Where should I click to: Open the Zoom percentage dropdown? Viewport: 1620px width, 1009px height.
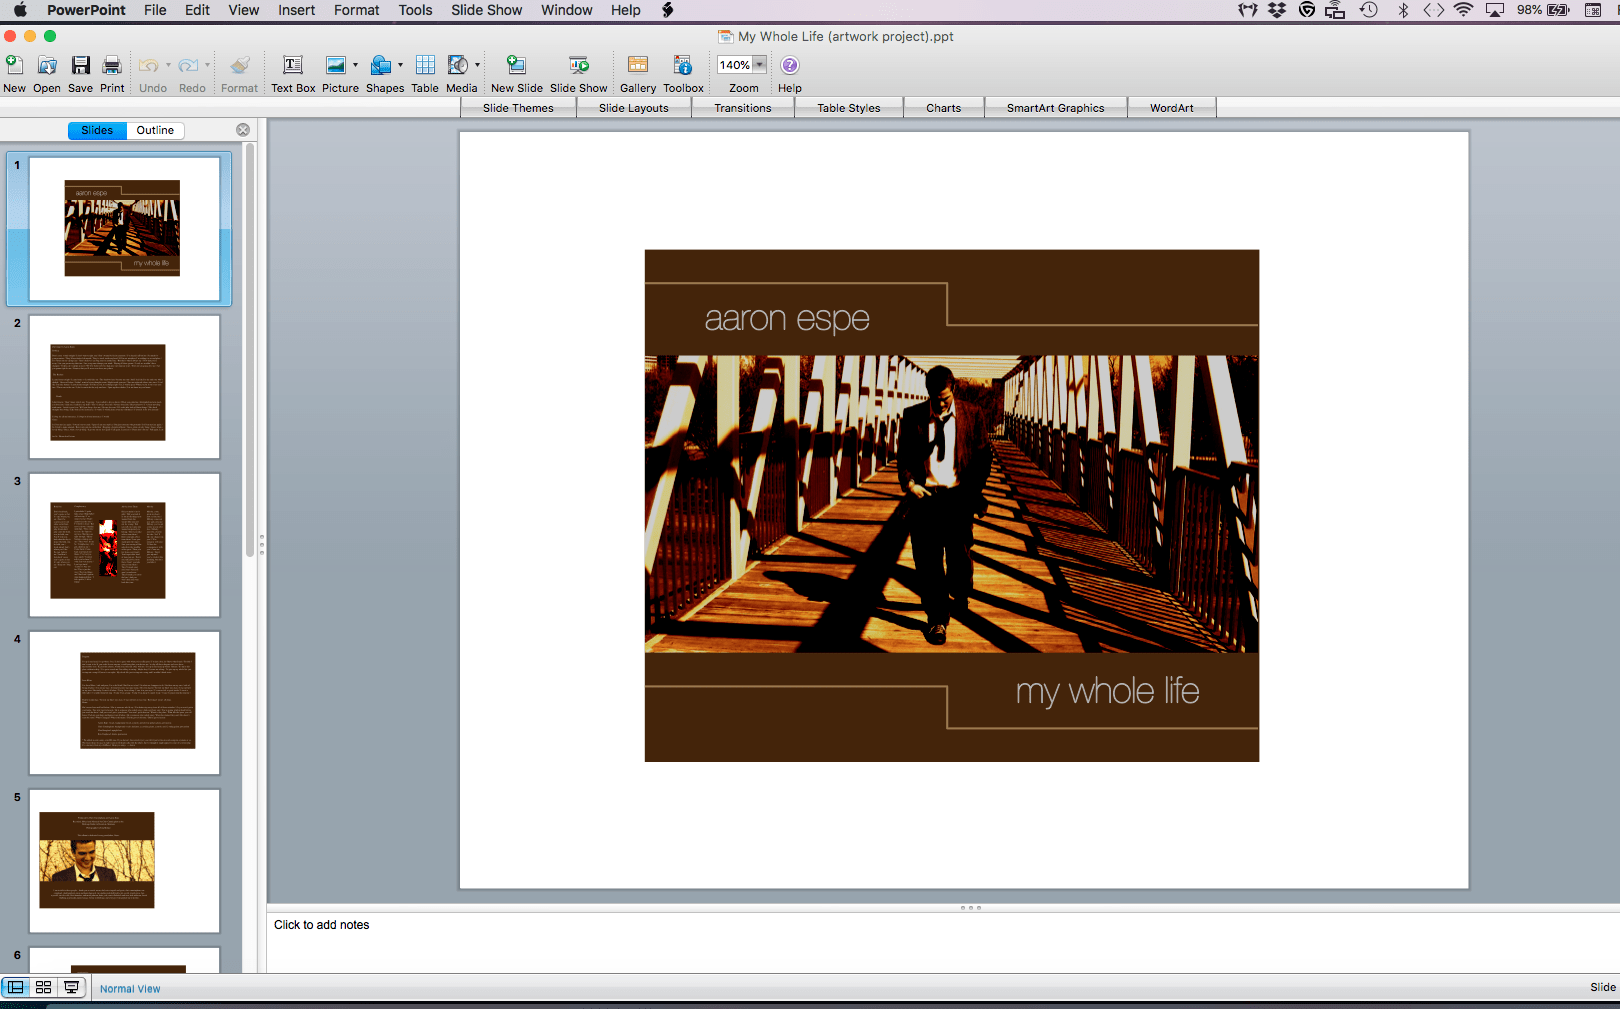pos(760,65)
